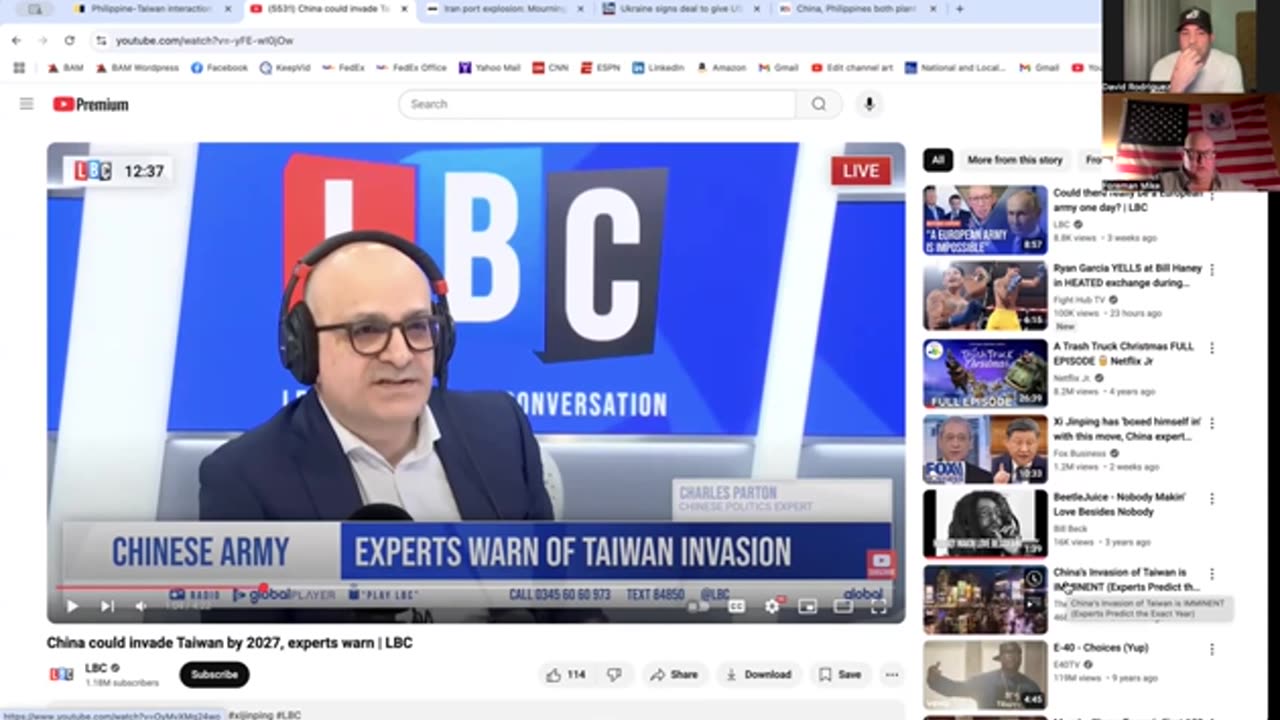Go back in browser history

tap(17, 40)
